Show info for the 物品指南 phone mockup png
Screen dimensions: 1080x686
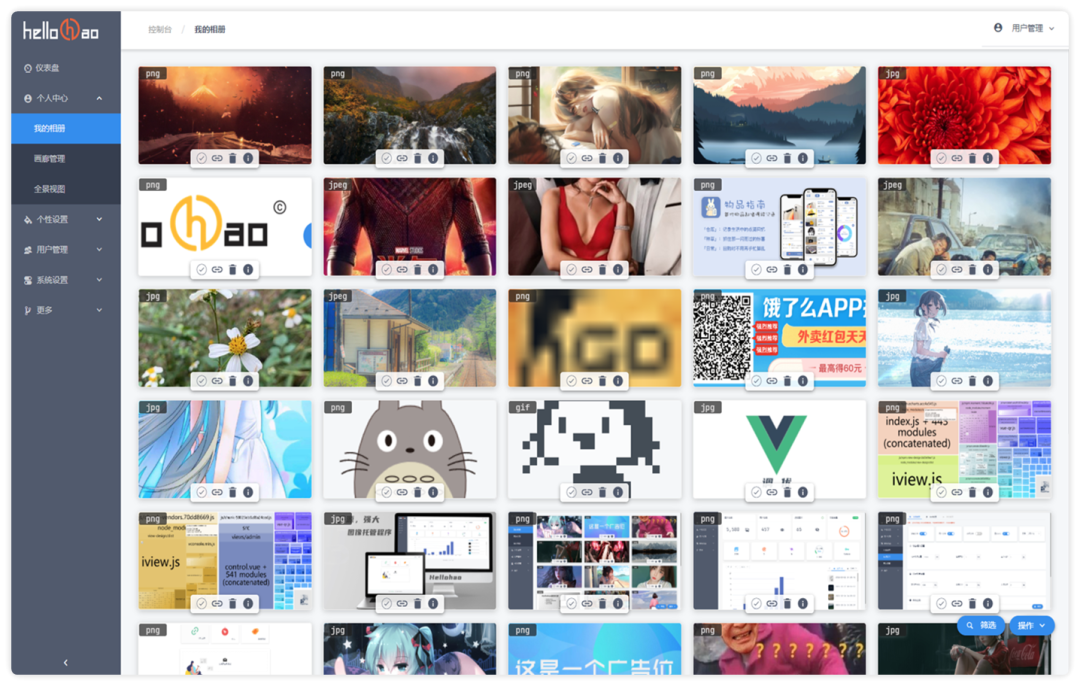pyautogui.click(x=802, y=269)
